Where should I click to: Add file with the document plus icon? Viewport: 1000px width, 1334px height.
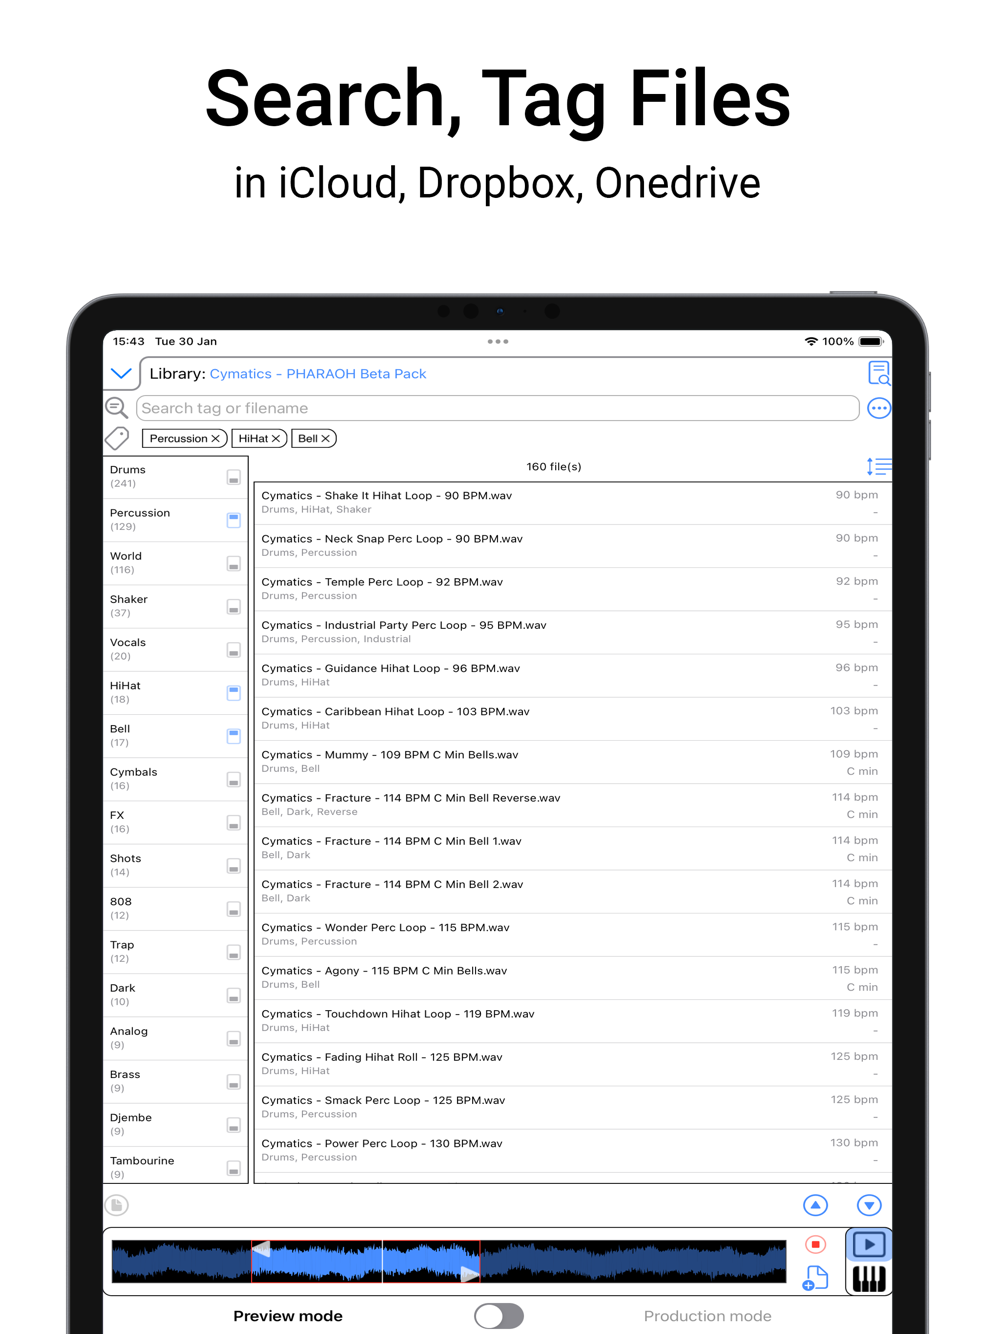[x=816, y=1278]
